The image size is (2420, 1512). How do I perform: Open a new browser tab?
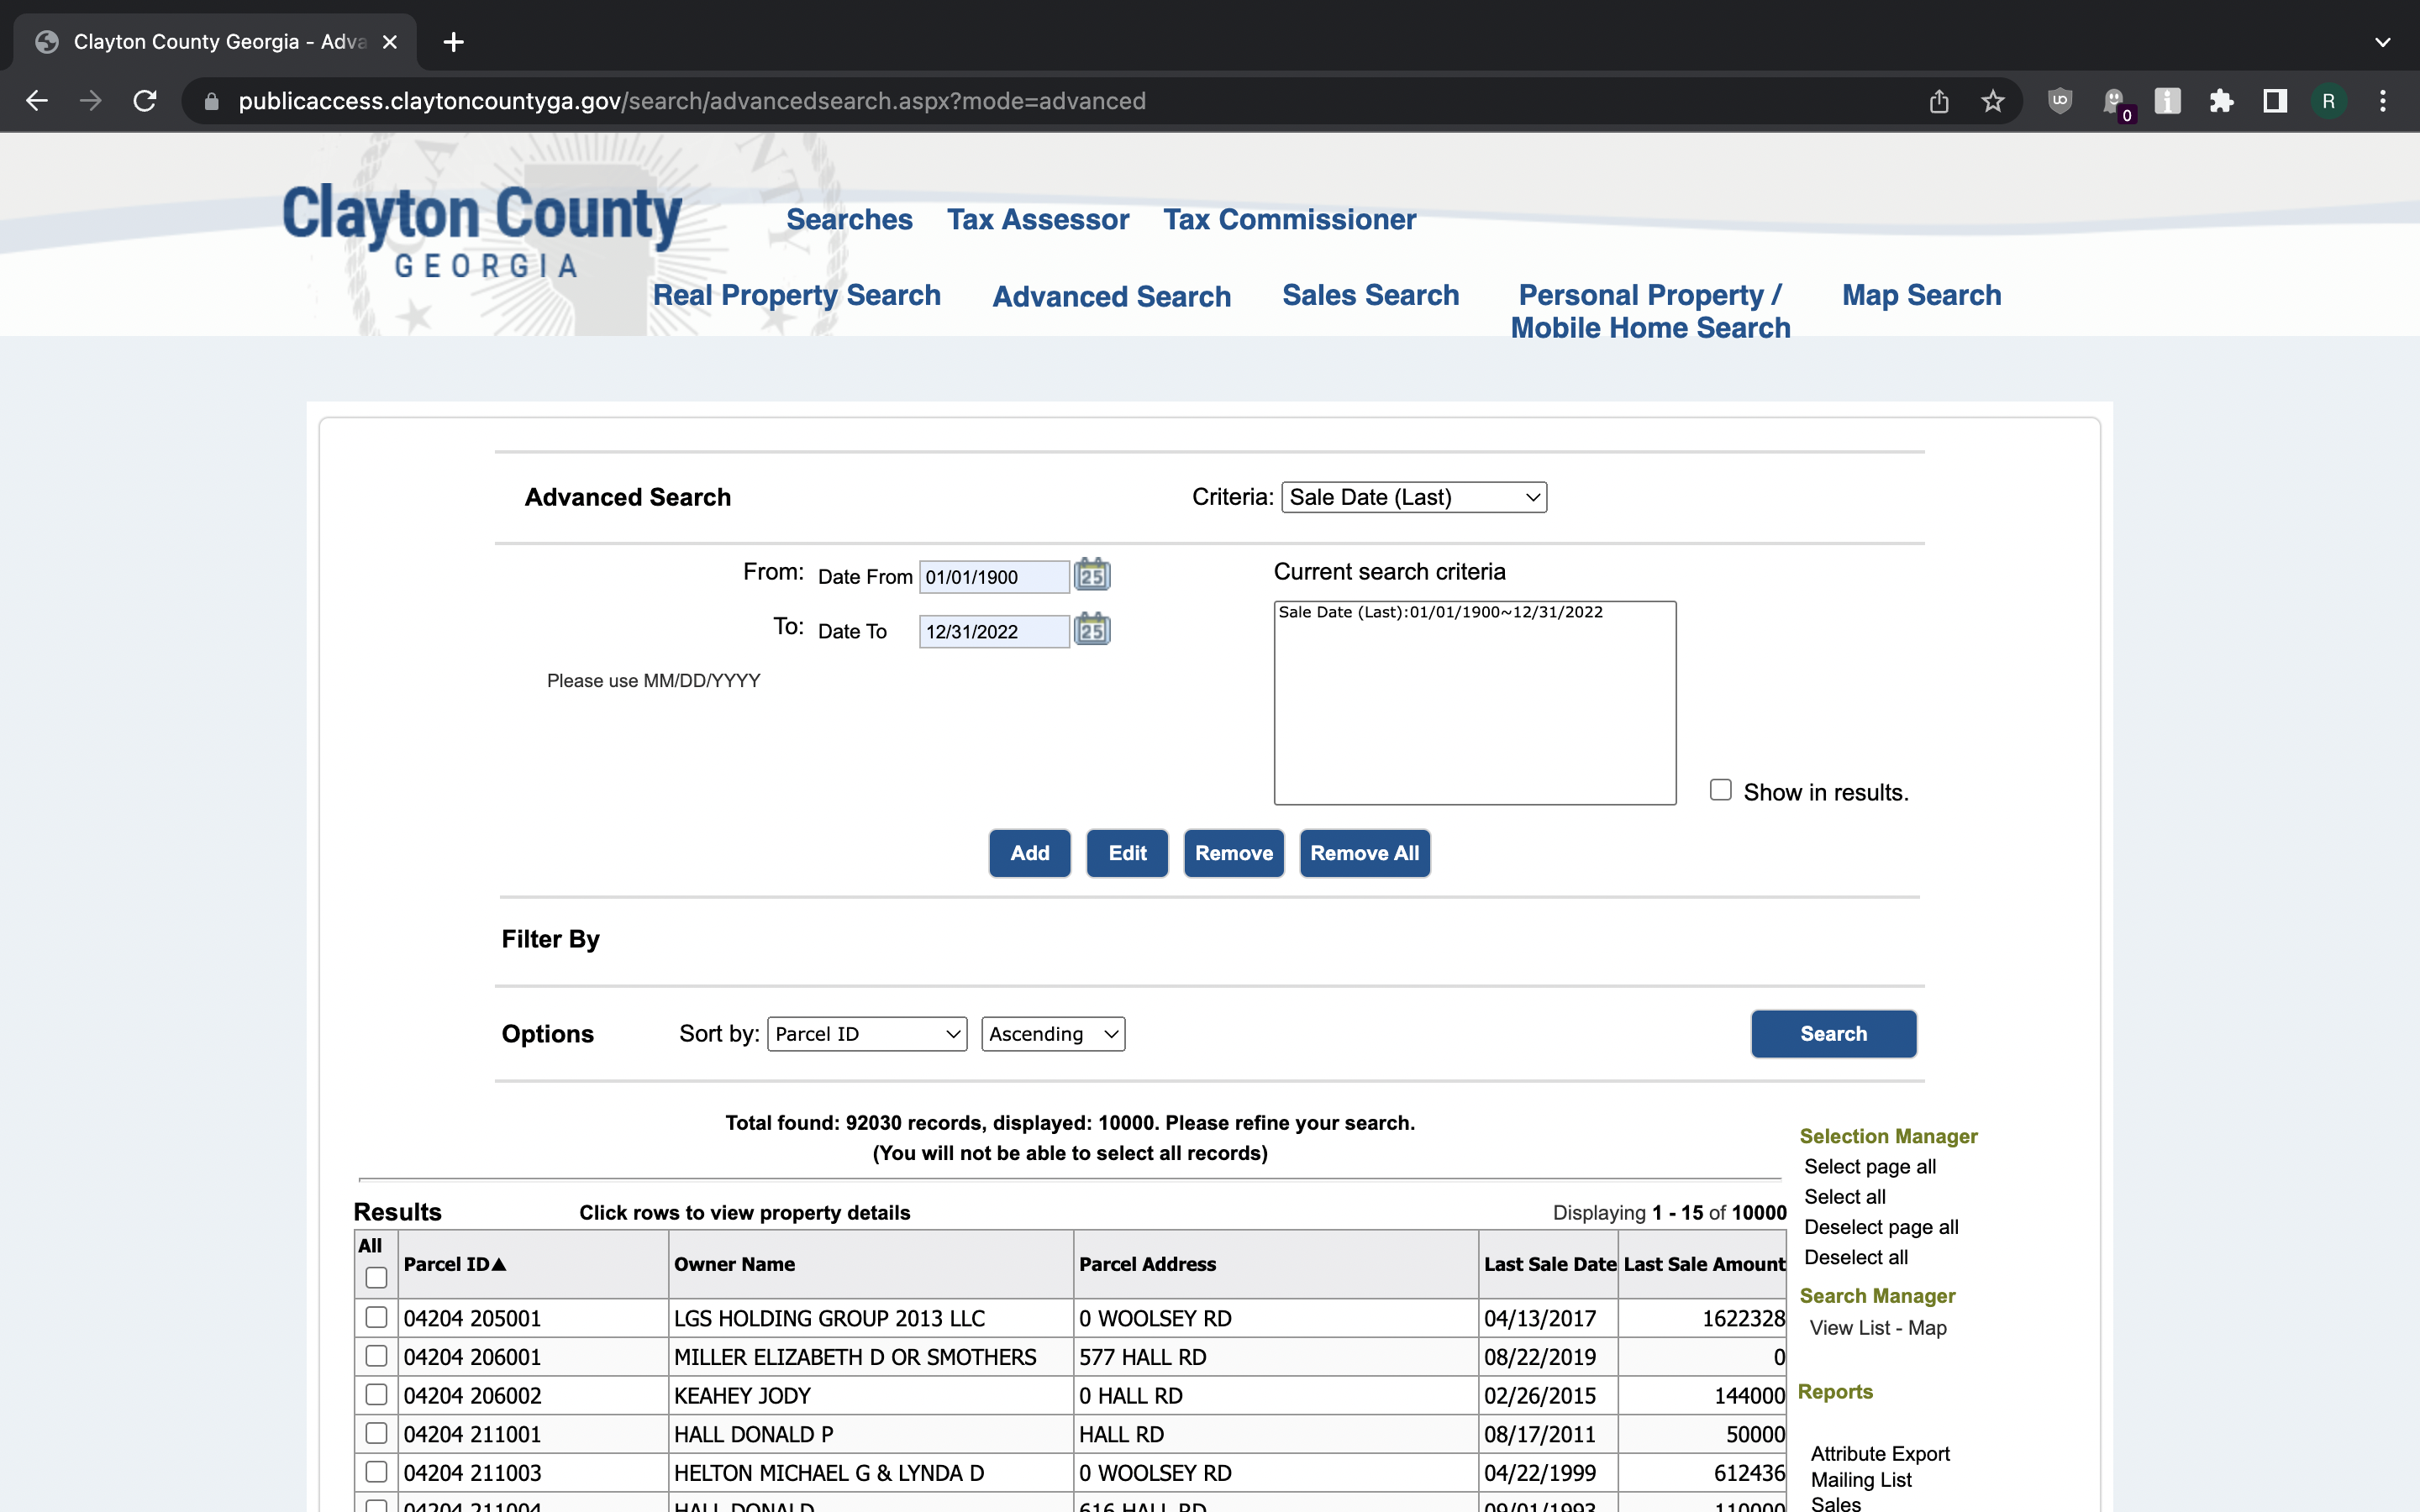[453, 42]
